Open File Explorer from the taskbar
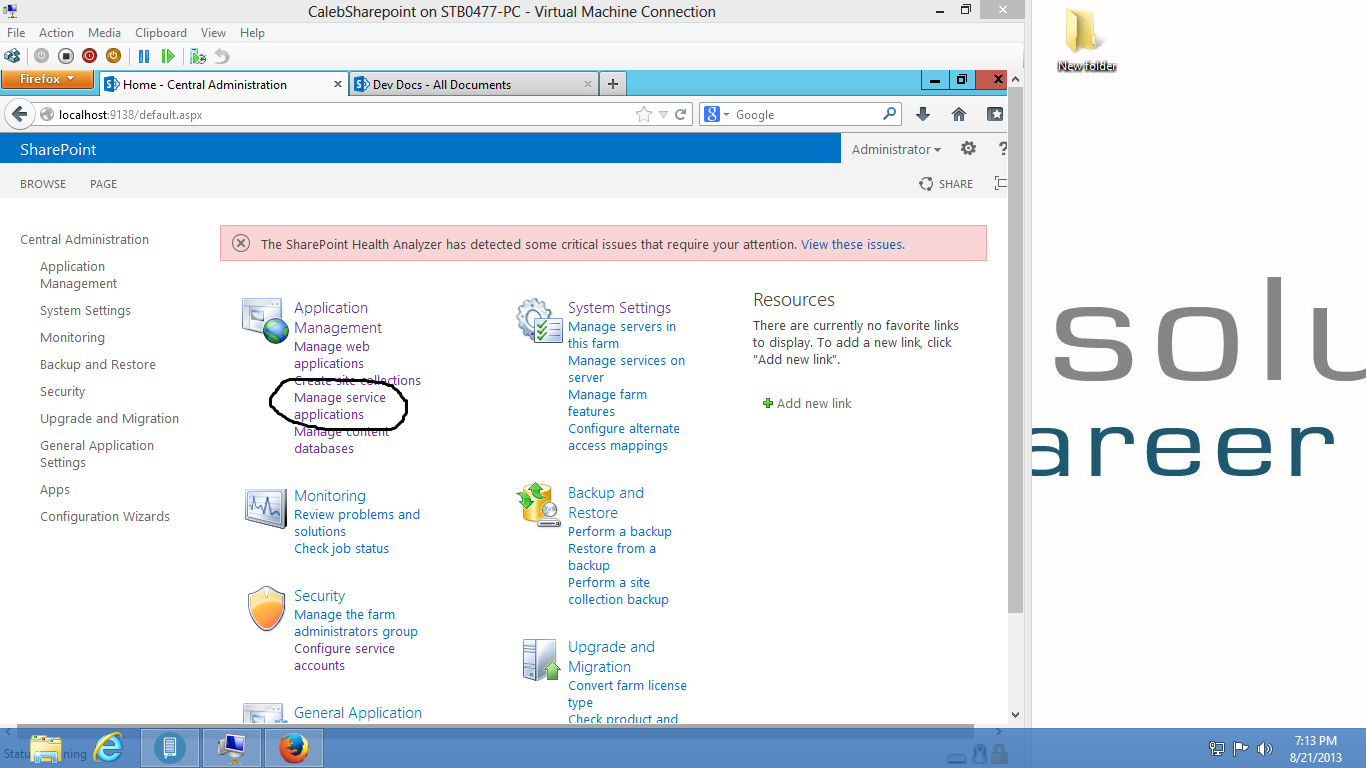The image size is (1366, 768). coord(45,747)
